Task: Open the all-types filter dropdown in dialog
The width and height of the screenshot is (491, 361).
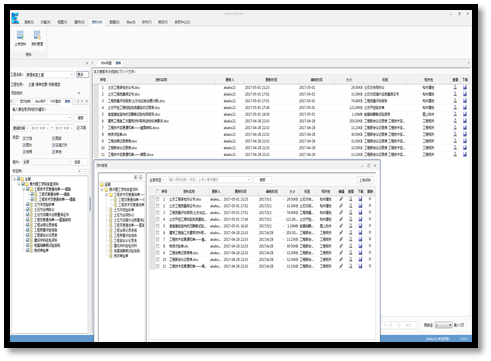Action: [157, 180]
